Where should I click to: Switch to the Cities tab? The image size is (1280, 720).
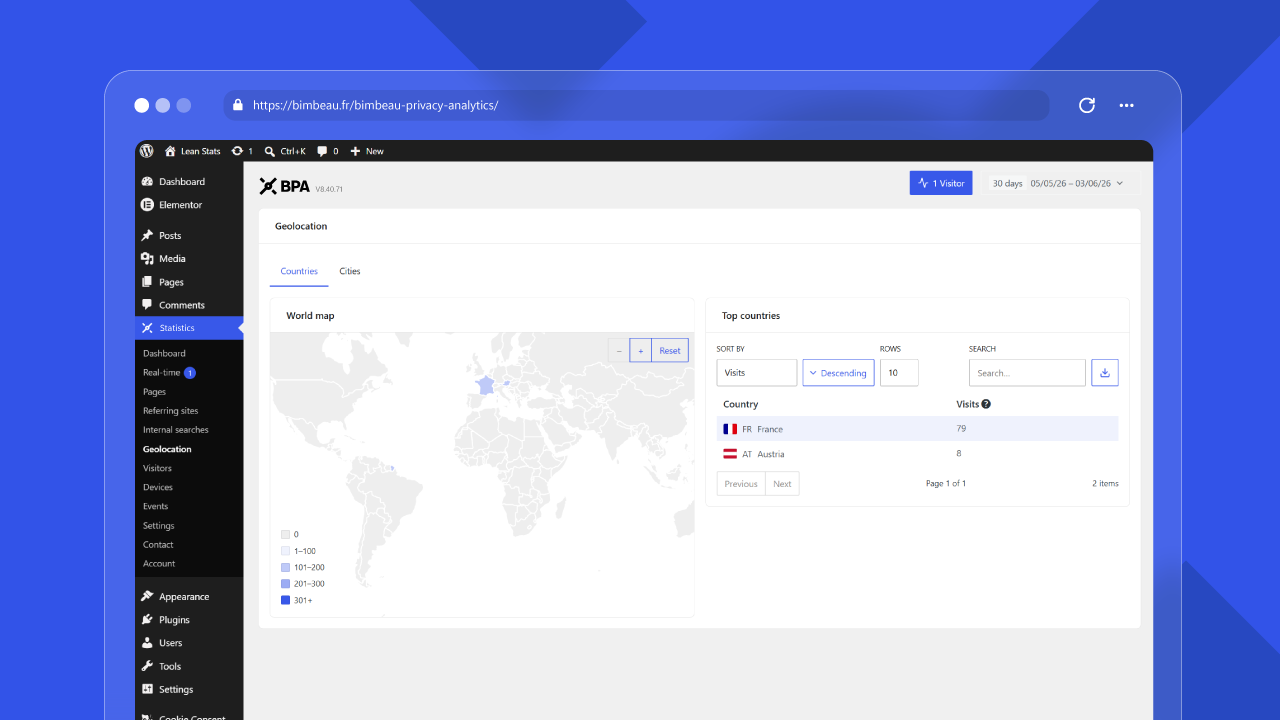(x=350, y=271)
